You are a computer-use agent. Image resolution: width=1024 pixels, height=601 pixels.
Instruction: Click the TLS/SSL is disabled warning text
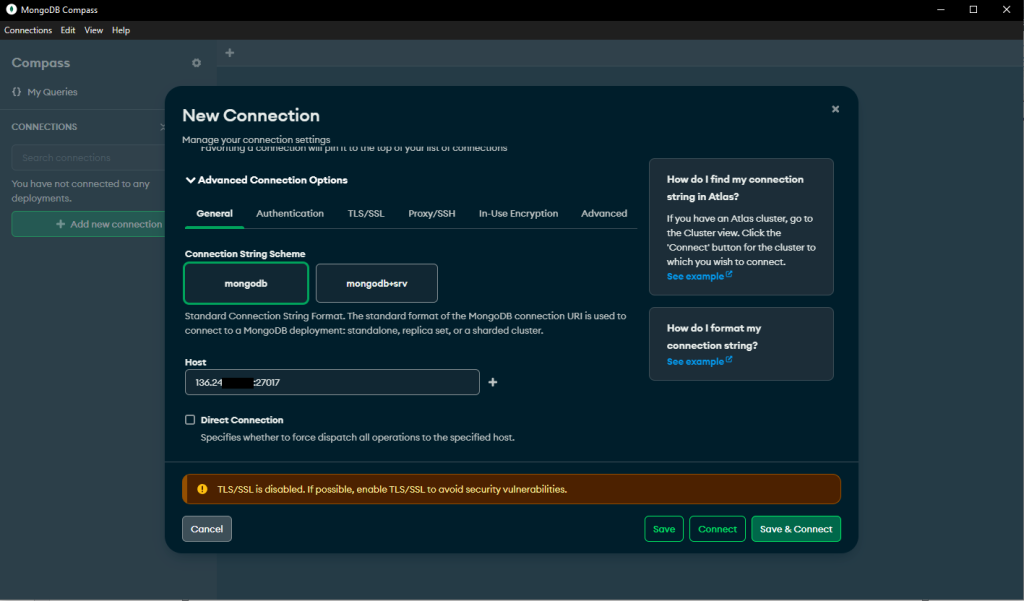coord(392,489)
